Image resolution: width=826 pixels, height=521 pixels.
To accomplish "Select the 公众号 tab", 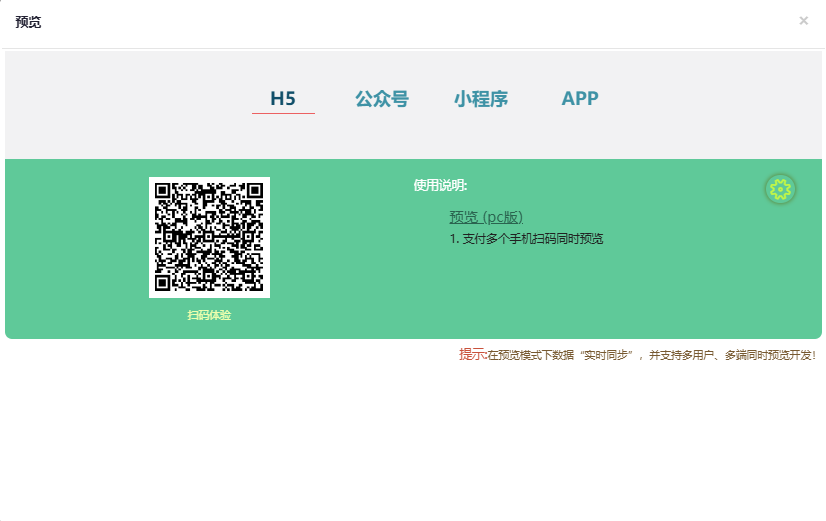I will coord(381,99).
